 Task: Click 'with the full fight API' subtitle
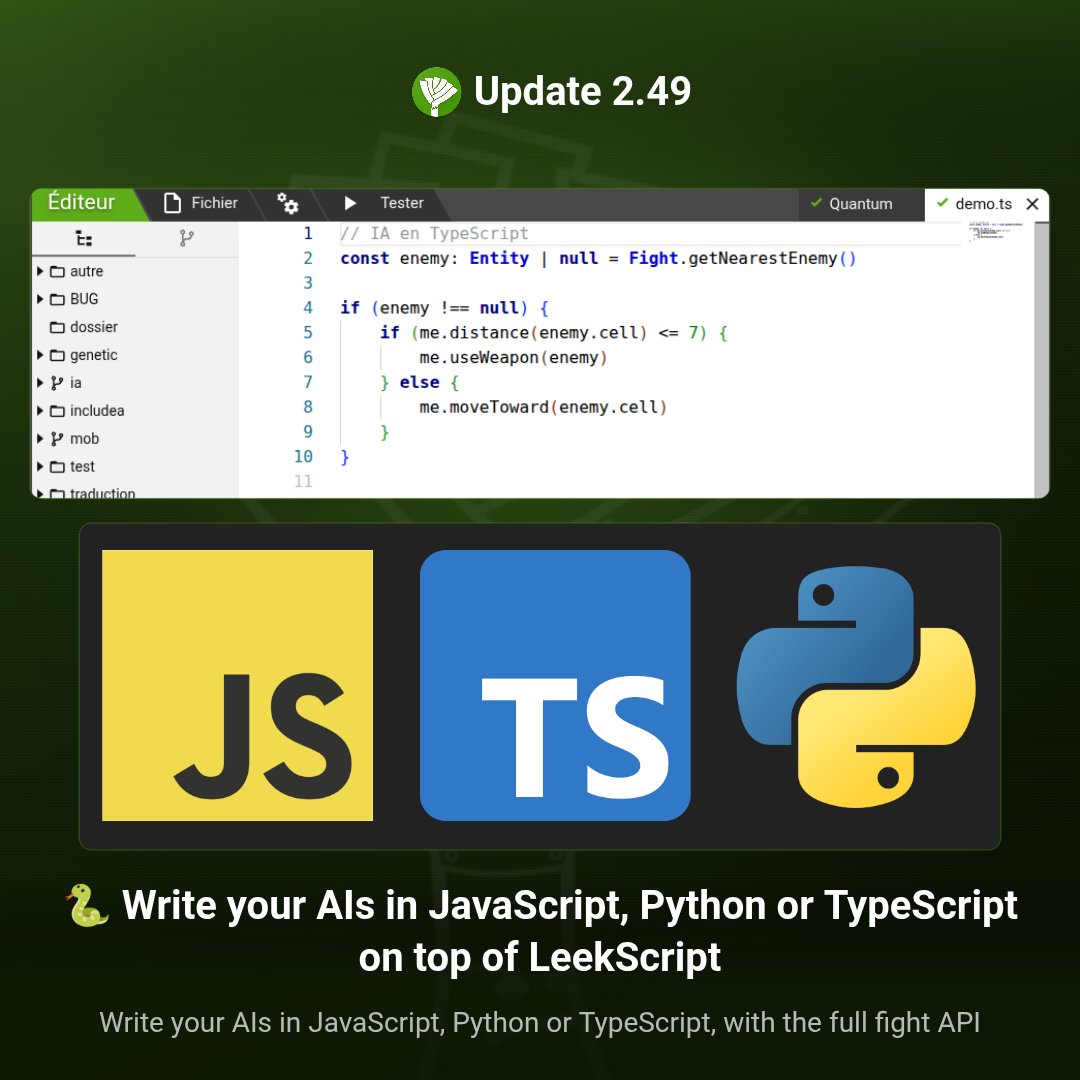click(852, 1023)
